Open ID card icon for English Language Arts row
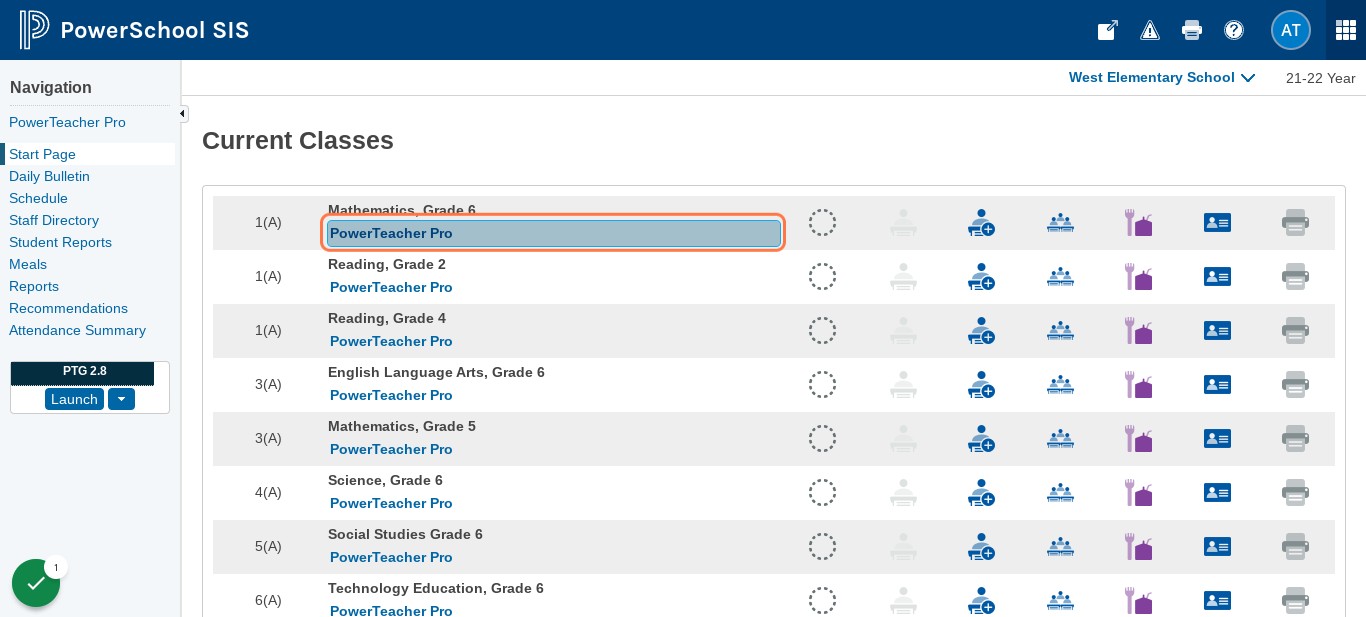 tap(1217, 385)
